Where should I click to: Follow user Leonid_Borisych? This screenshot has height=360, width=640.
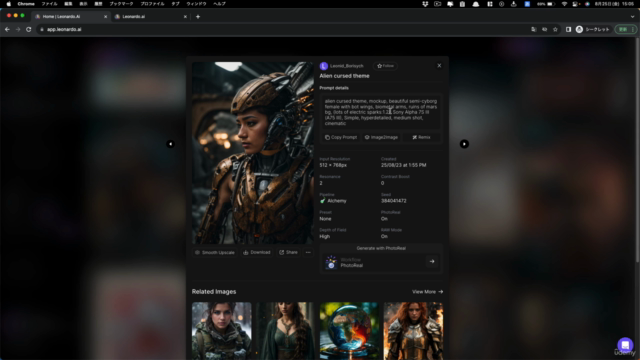click(x=385, y=66)
